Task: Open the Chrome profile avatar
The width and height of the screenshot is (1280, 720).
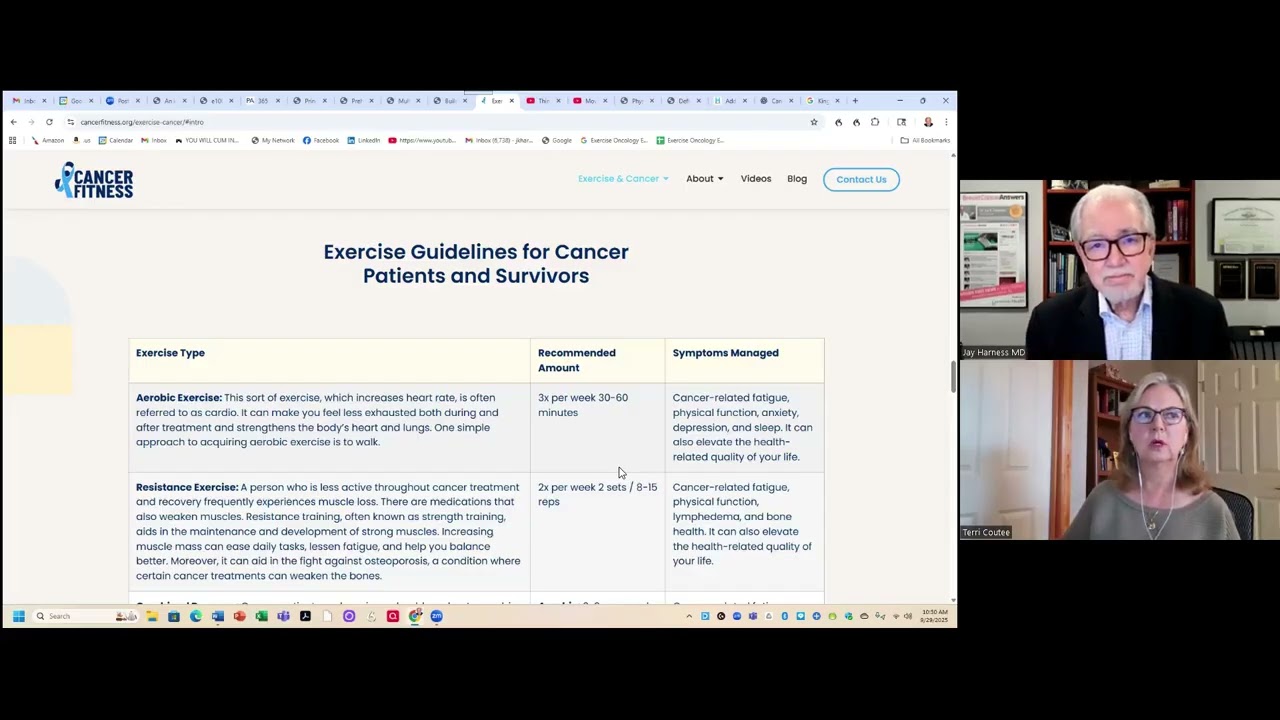Action: click(928, 122)
